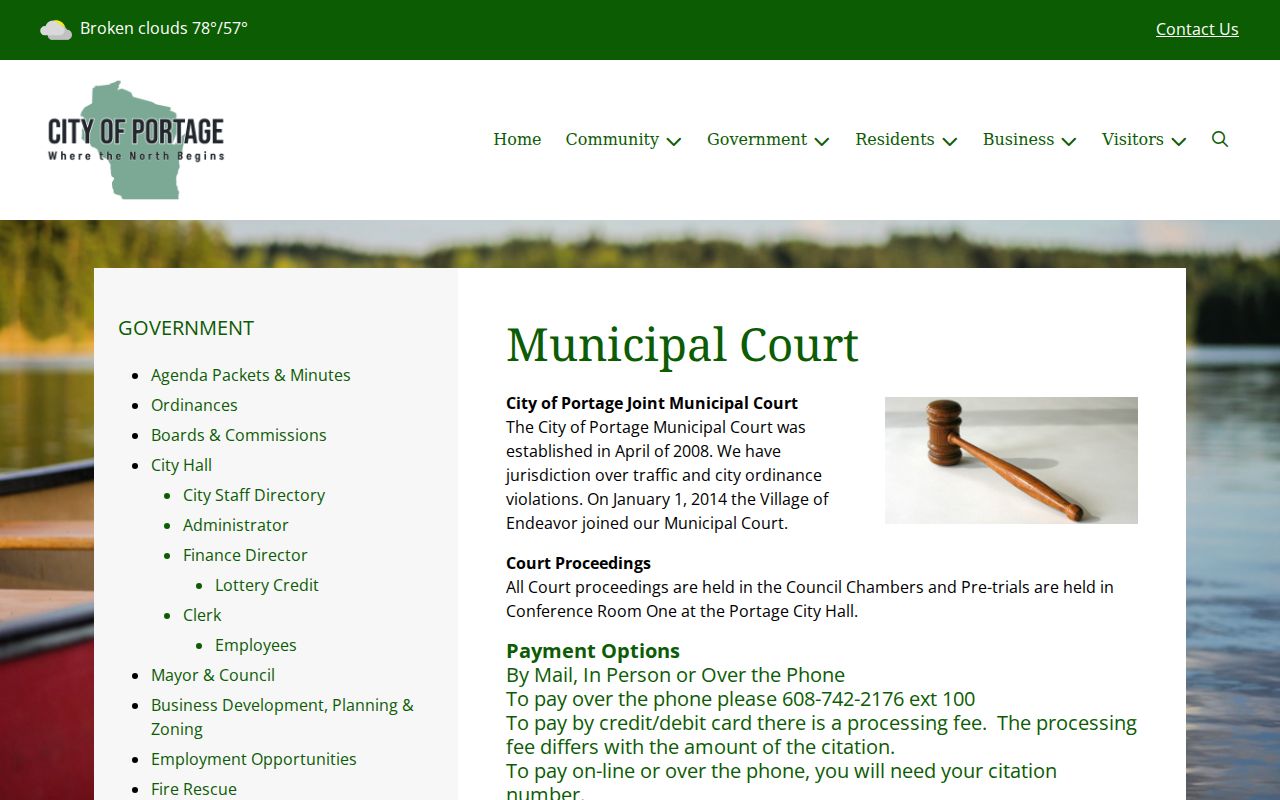This screenshot has width=1280, height=800.
Task: Open Business Development, Planning & Zoning link
Action: 282,717
